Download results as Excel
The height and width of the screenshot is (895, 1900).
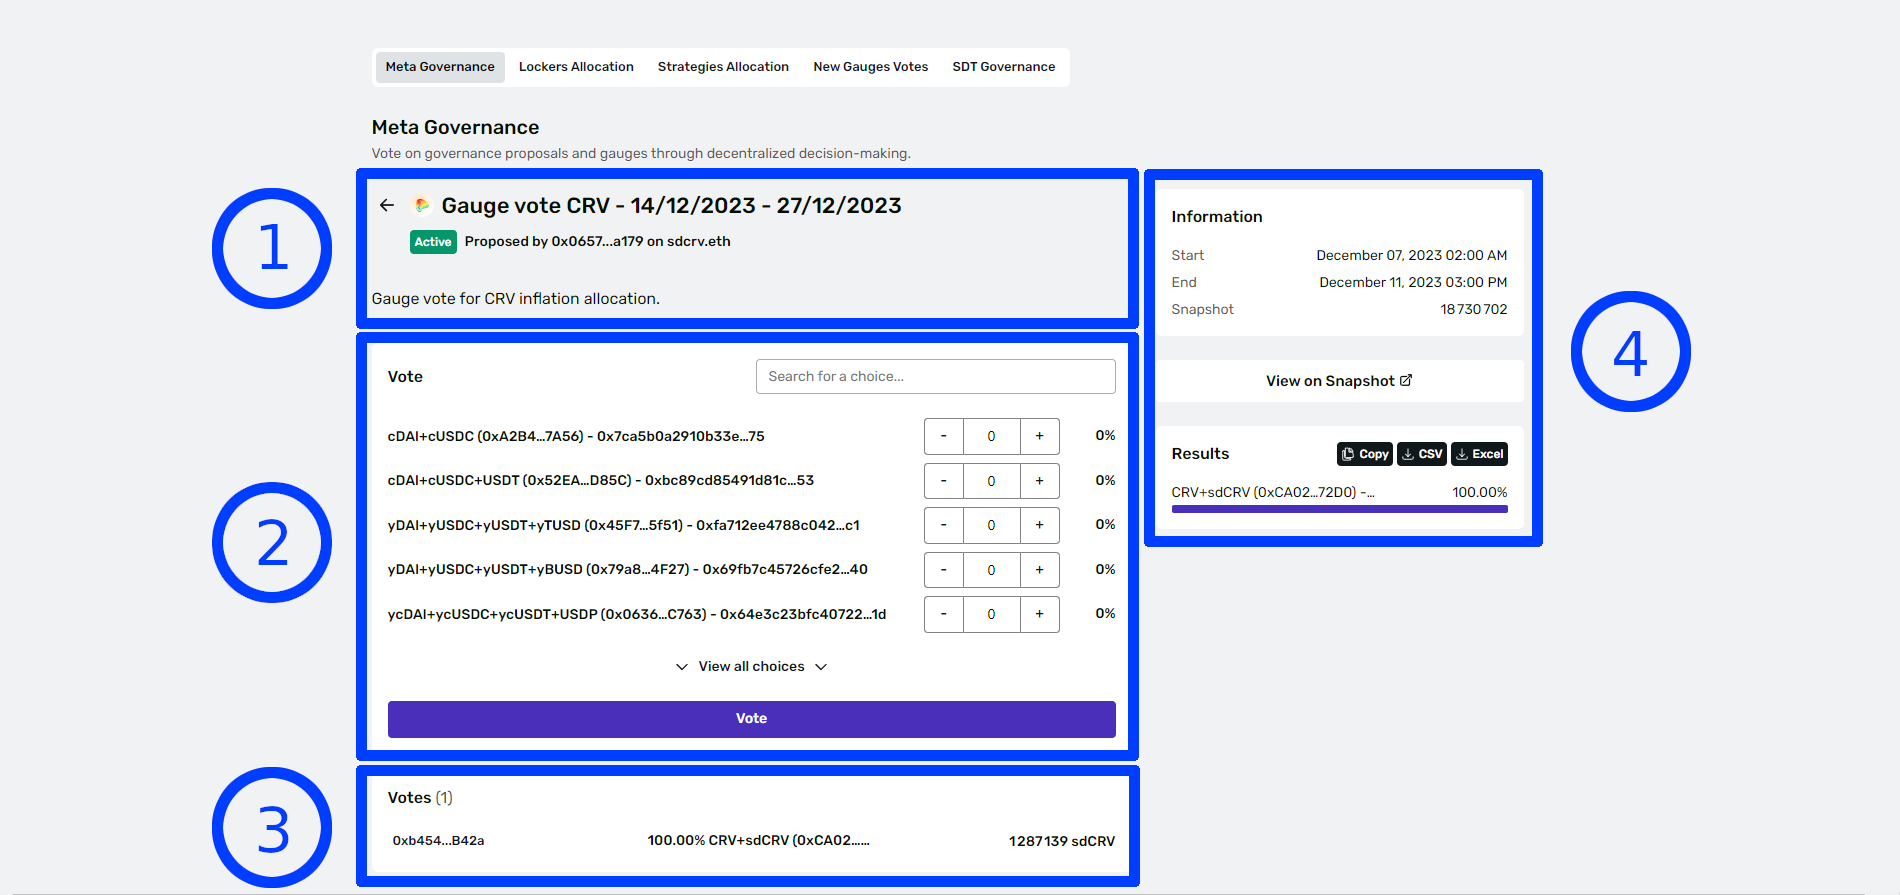point(1479,454)
